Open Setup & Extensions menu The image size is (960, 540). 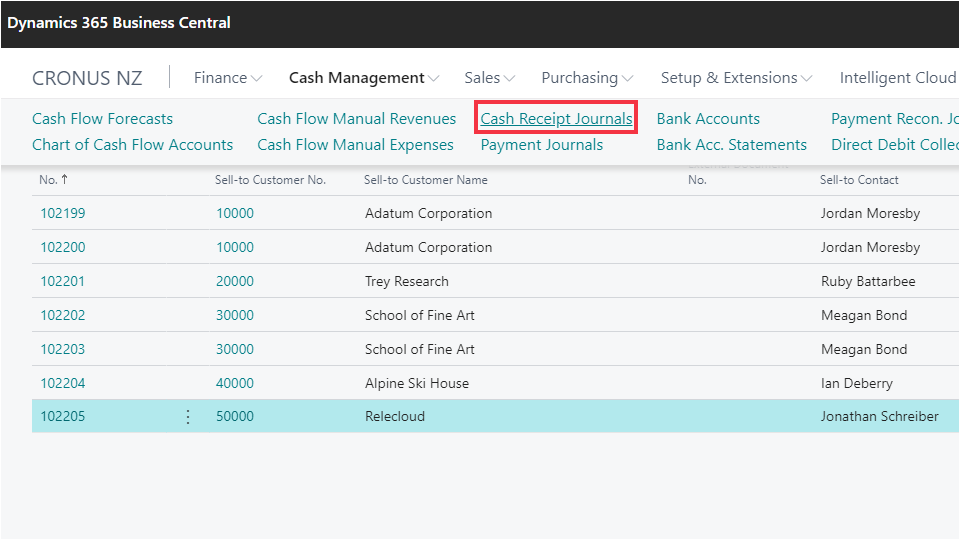(736, 78)
